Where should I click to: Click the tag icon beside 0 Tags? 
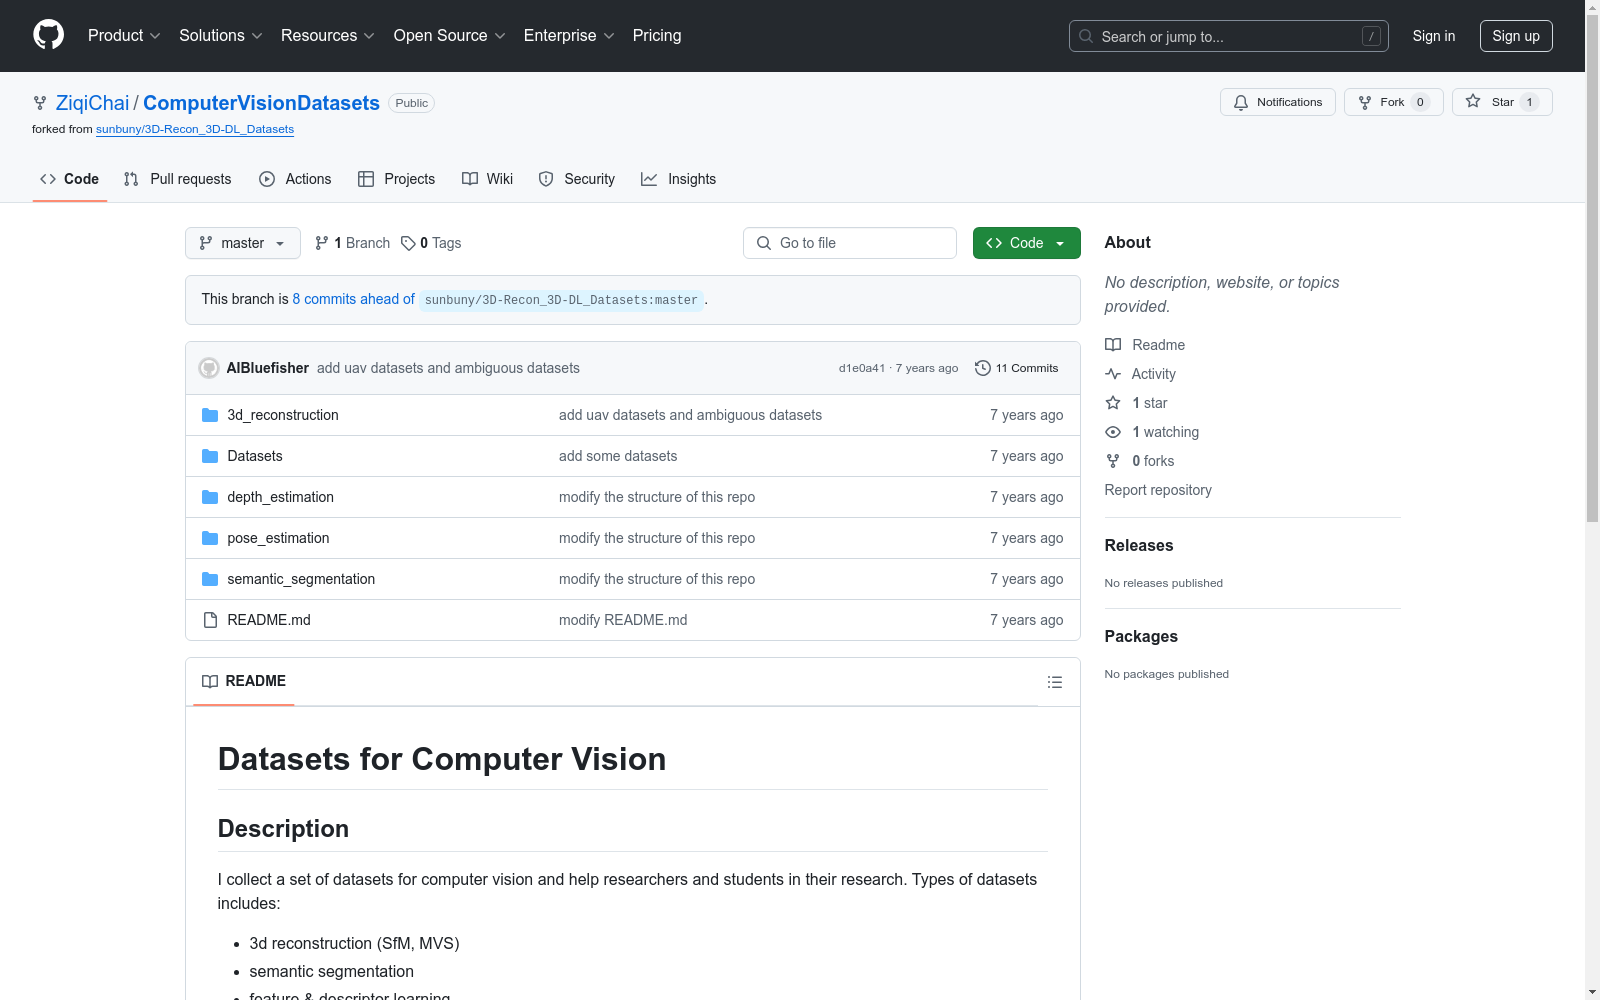408,243
